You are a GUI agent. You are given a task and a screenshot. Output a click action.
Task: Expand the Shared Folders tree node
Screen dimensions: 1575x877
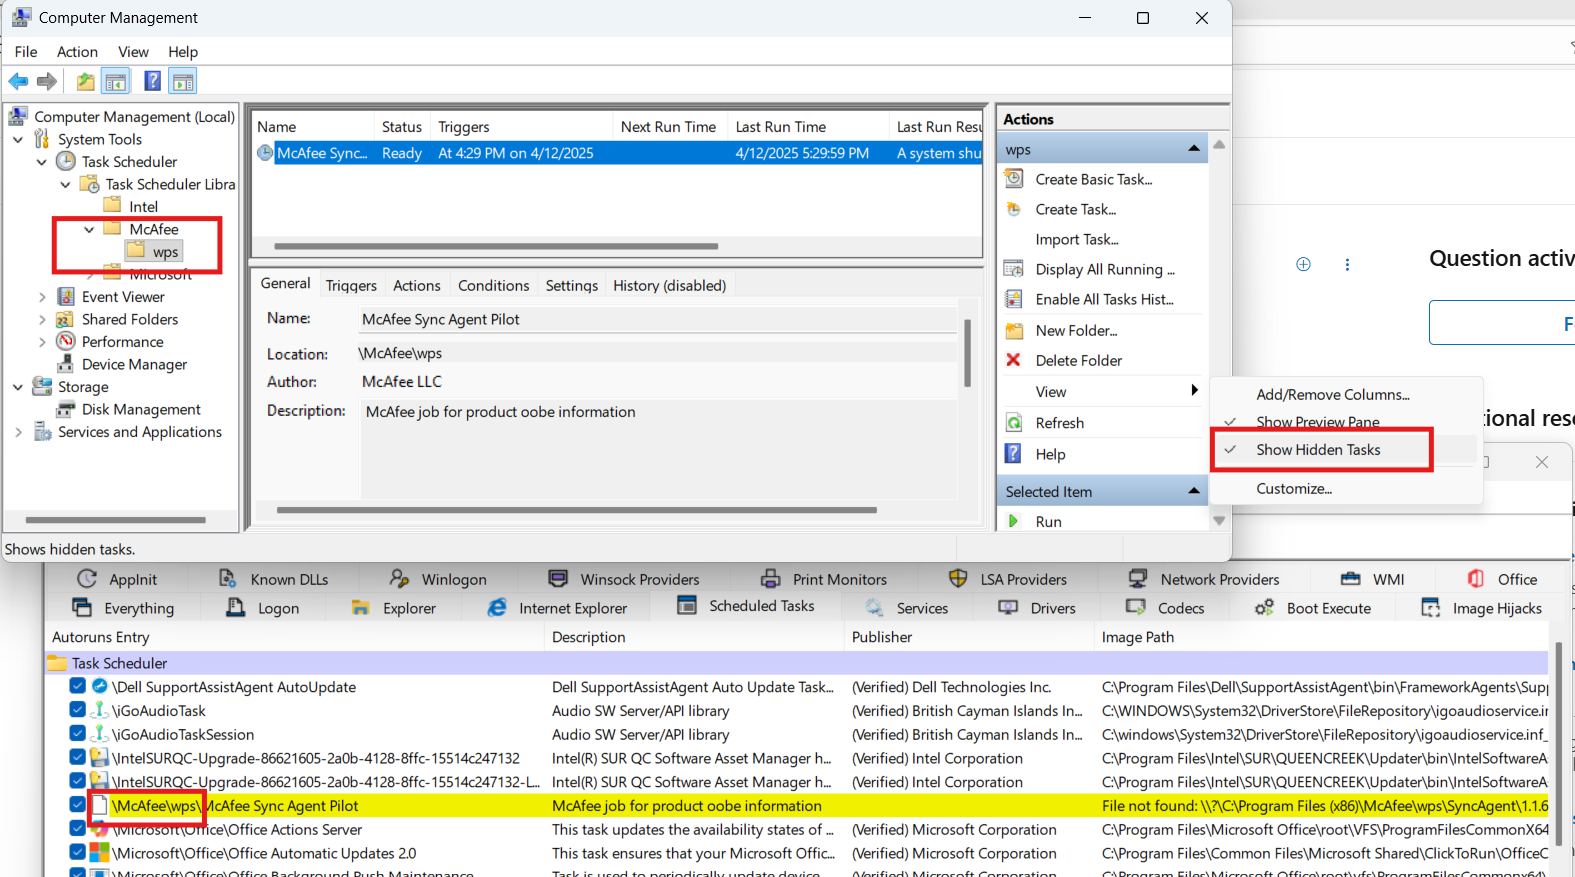[42, 319]
